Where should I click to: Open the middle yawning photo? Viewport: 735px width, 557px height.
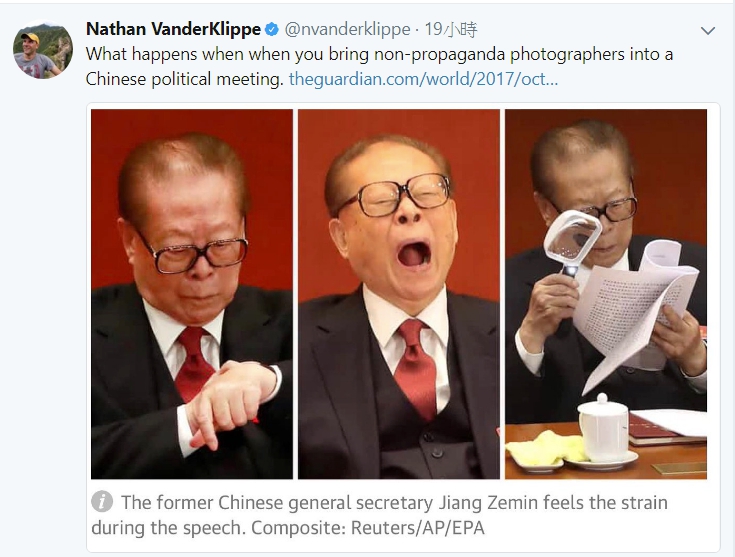tap(399, 294)
